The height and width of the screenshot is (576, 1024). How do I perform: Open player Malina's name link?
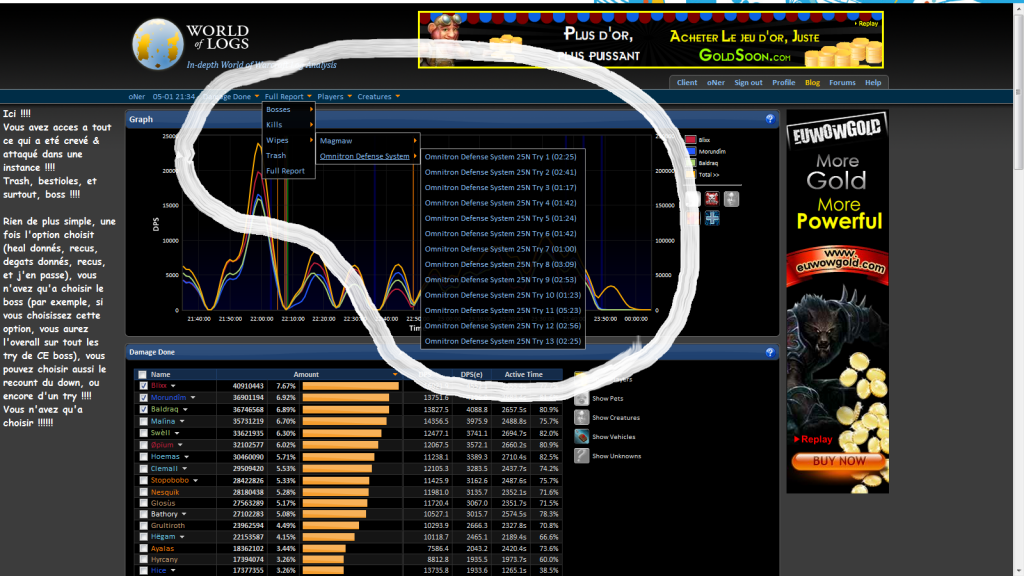[163, 421]
